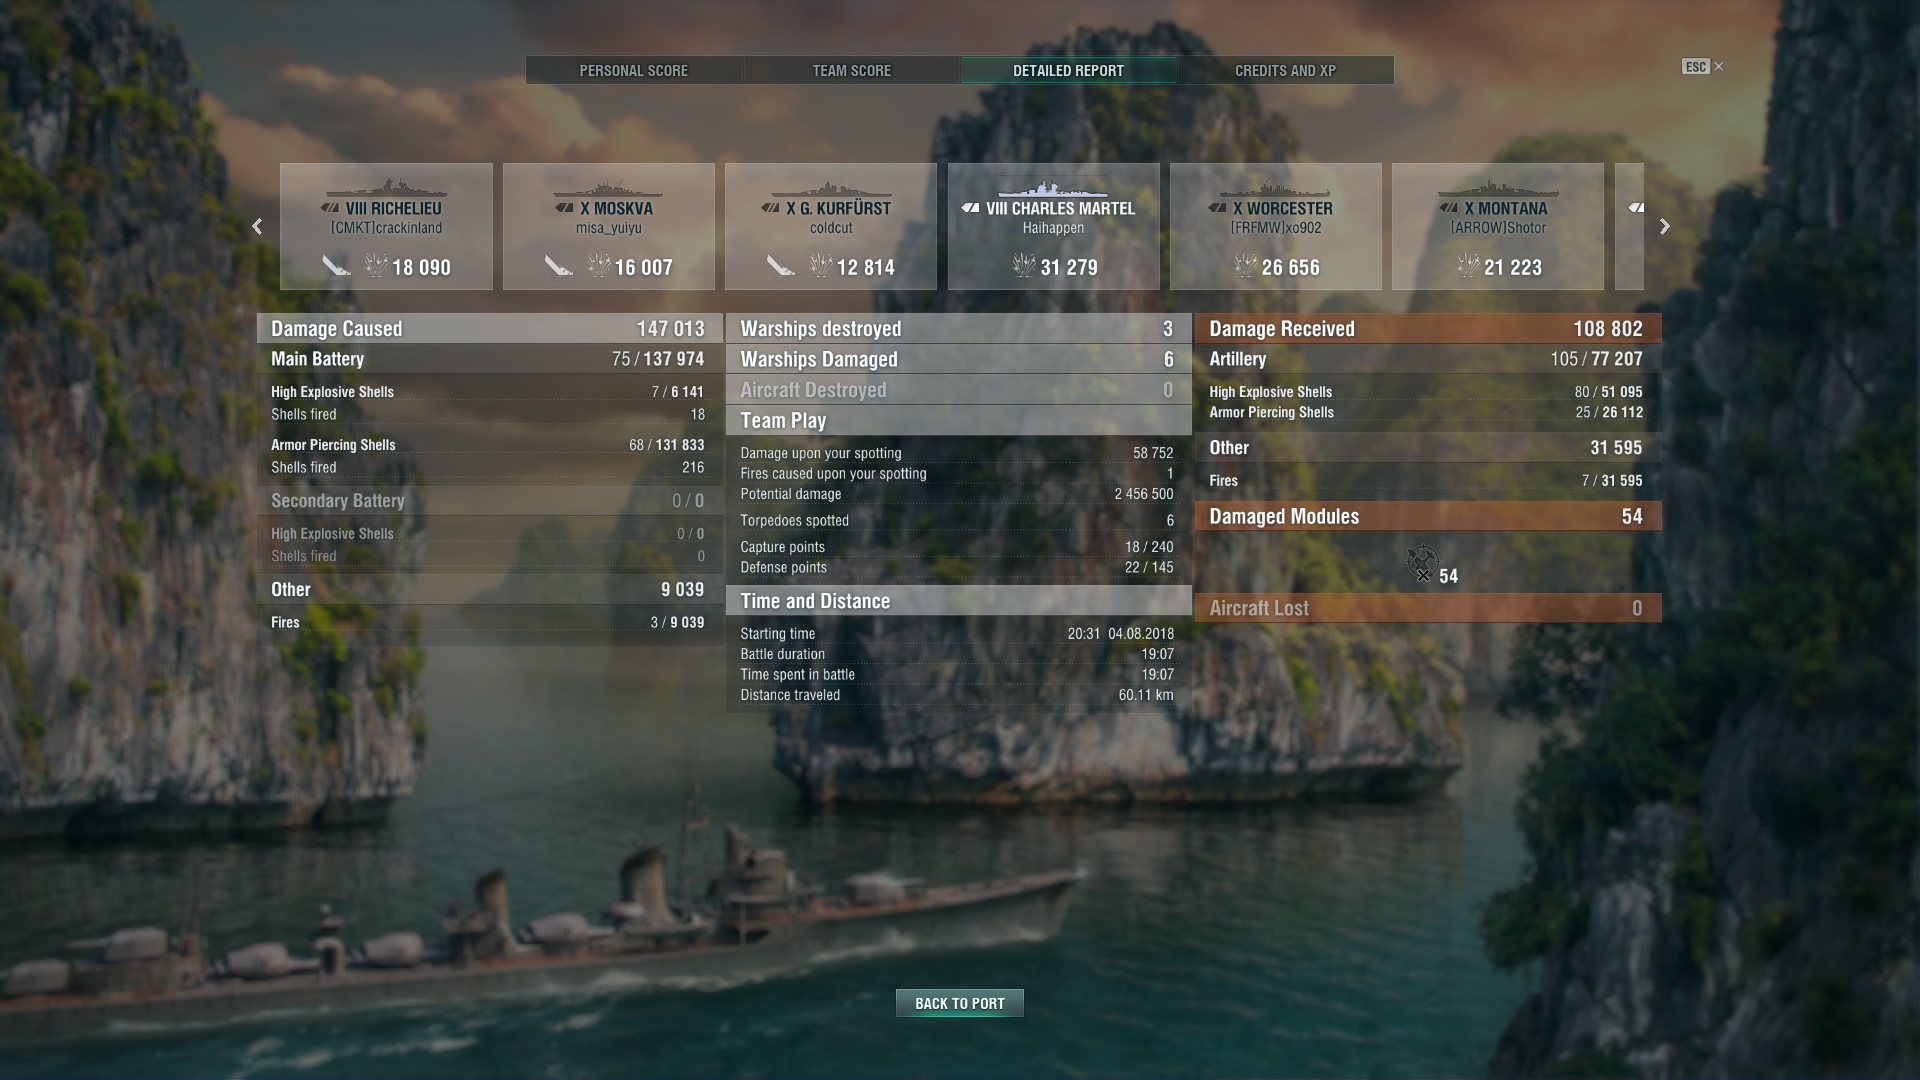Click the sunk ship icon on Richelieu card
1920x1080 pixels.
336,266
